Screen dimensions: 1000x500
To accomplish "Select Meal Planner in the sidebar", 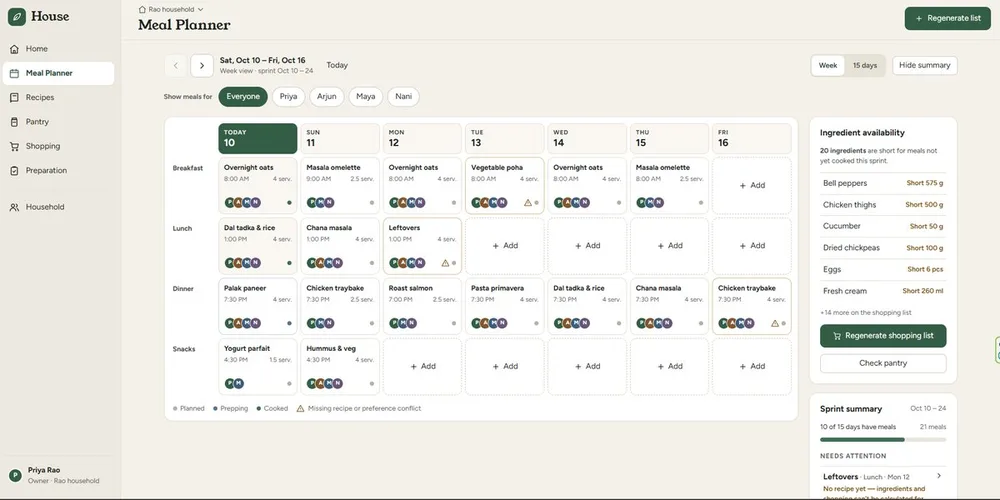I will (58, 73).
